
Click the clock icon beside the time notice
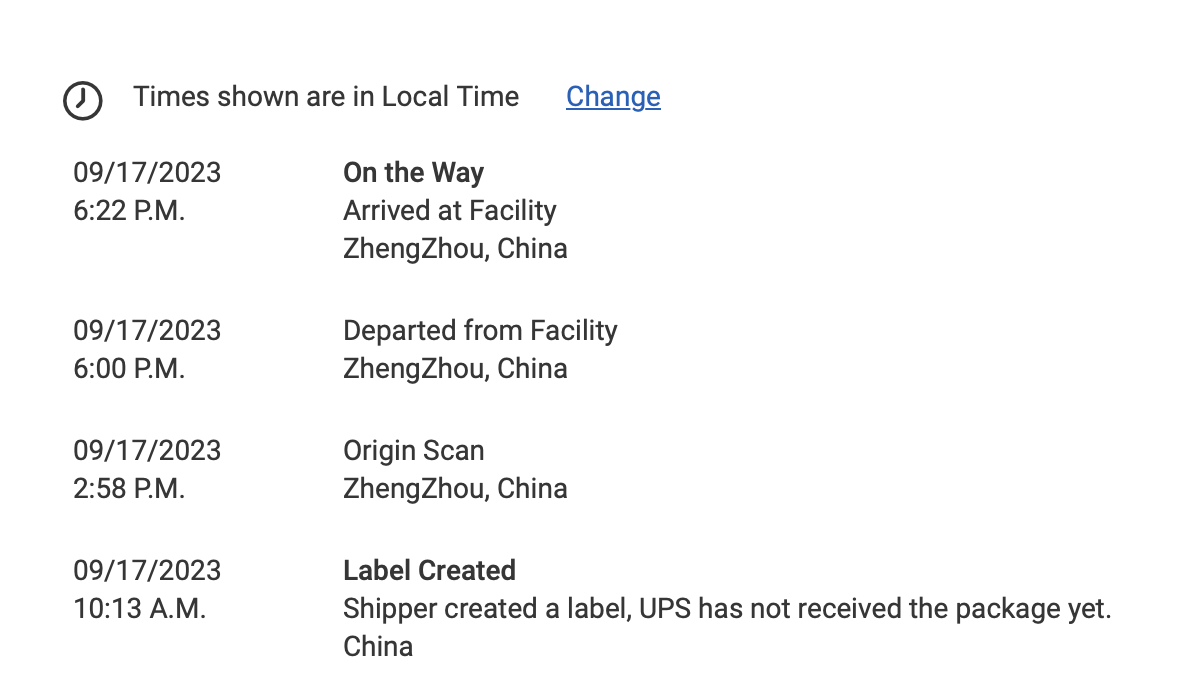click(83, 100)
